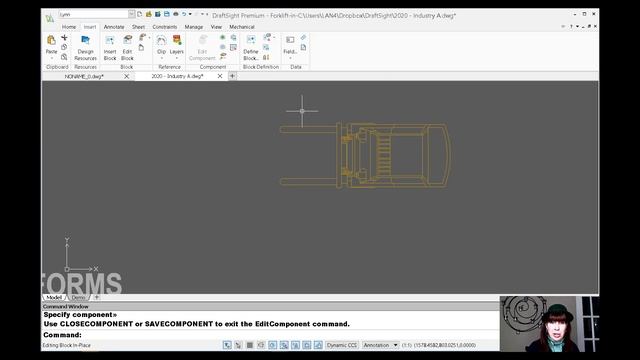Open the Design Resources panel

click(x=85, y=47)
